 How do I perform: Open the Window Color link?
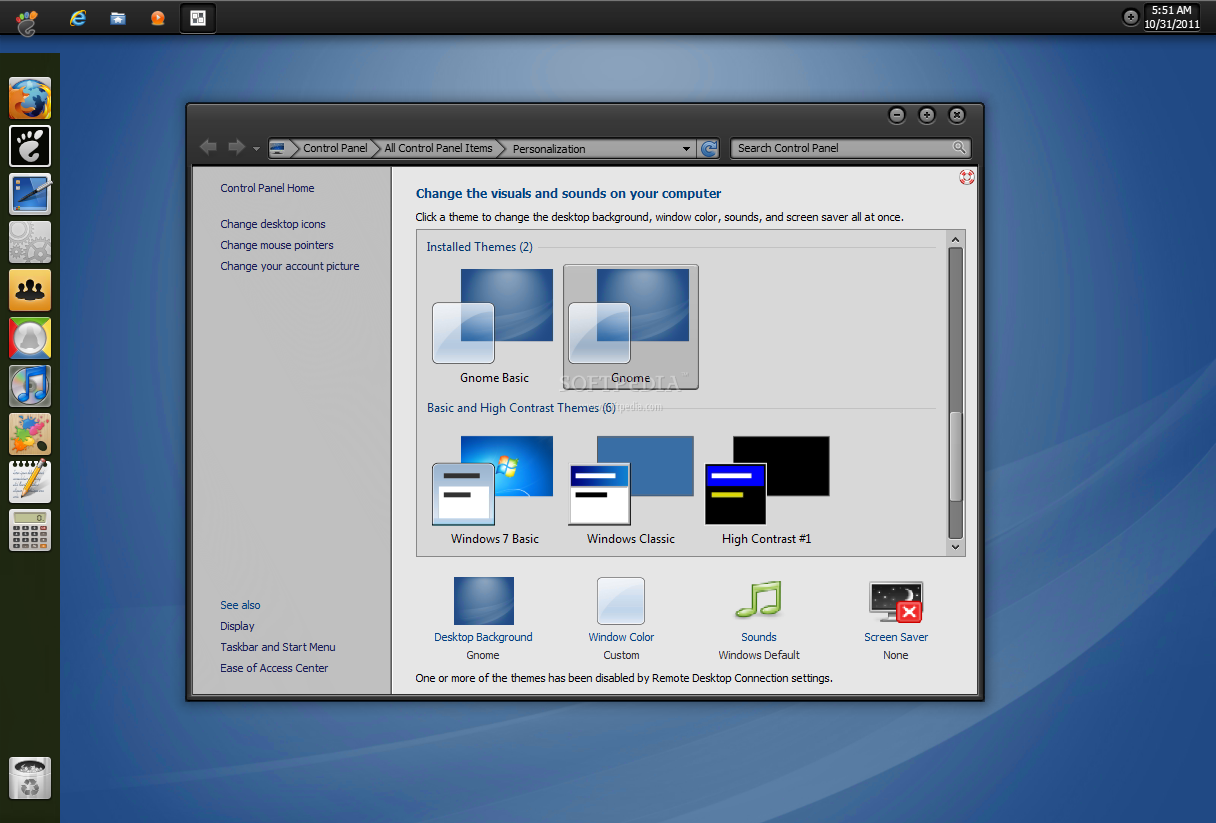[621, 637]
